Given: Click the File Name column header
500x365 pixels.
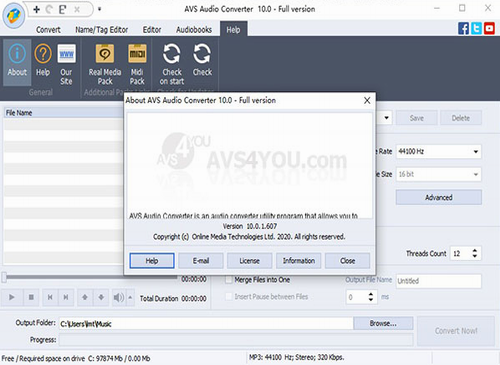Looking at the screenshot, I should click(63, 113).
